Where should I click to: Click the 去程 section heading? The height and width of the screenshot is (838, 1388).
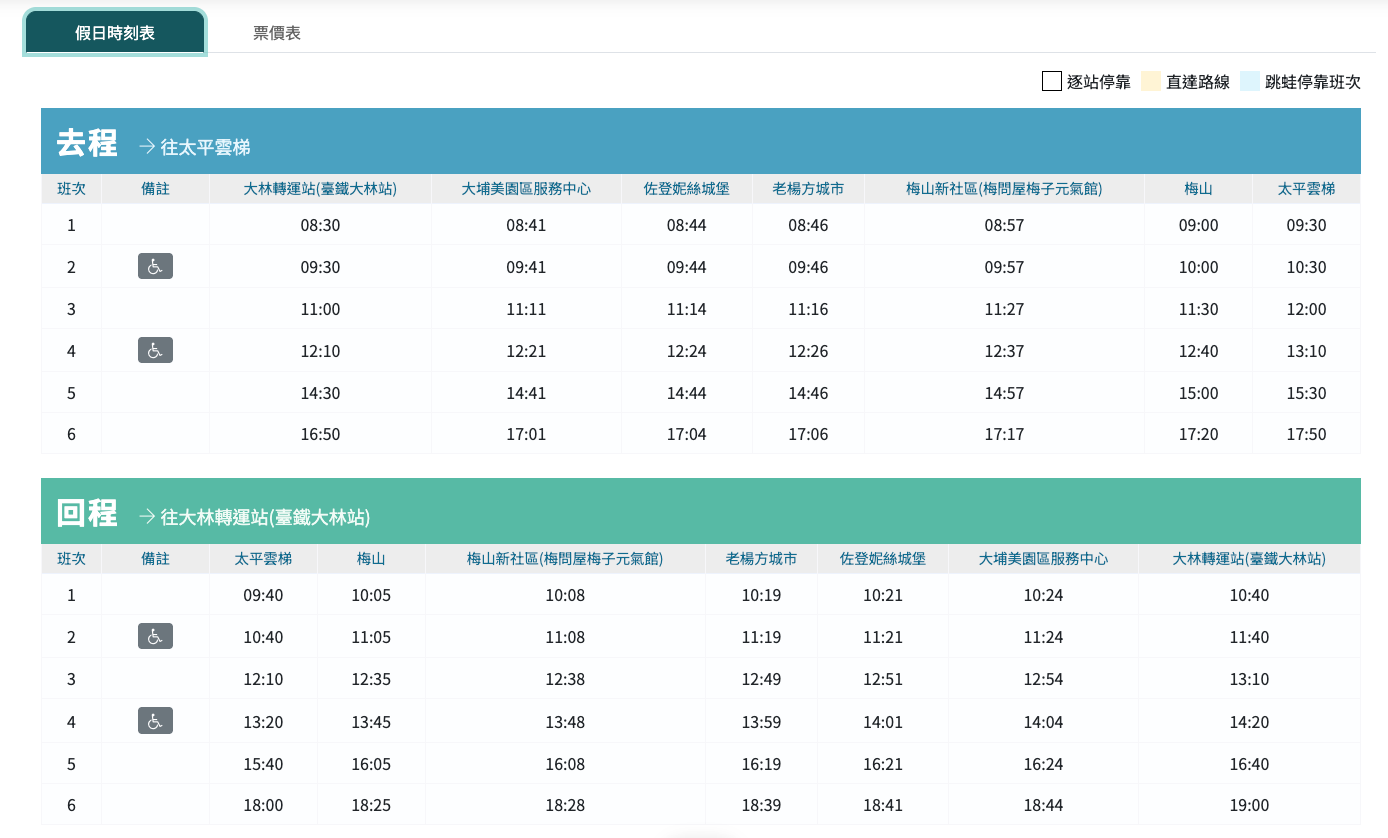[x=87, y=143]
